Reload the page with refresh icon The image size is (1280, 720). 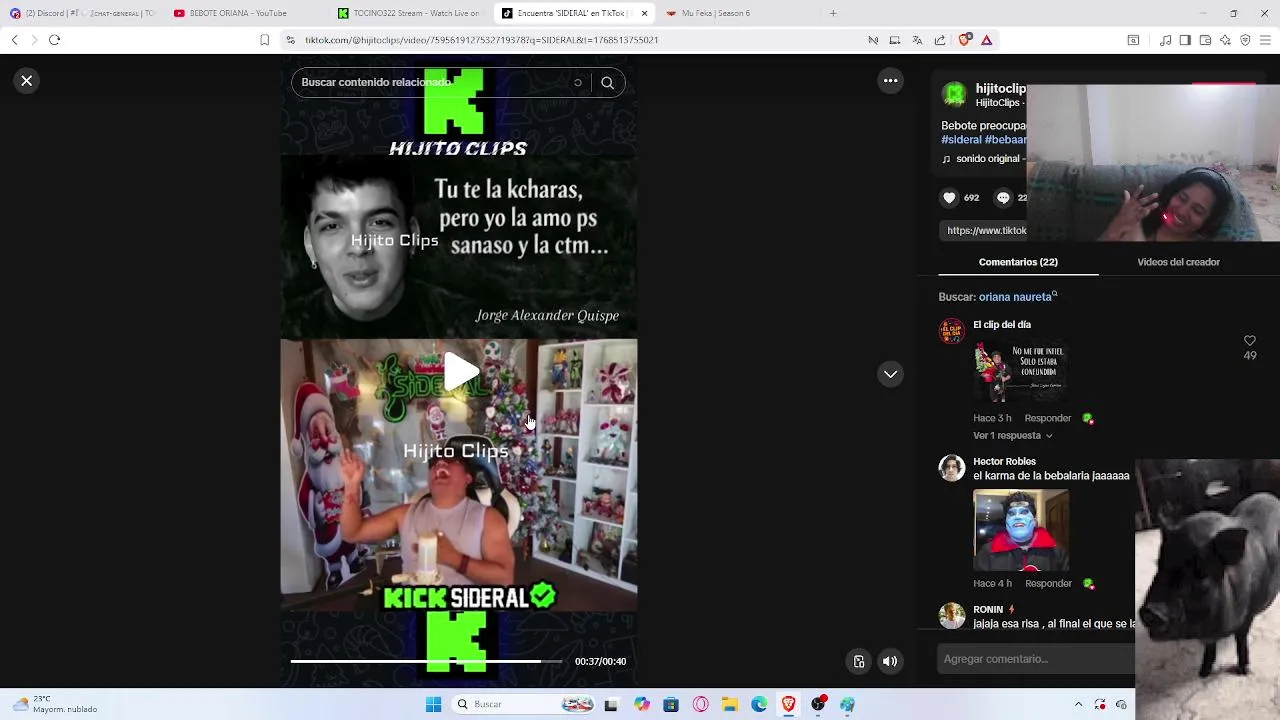[54, 40]
